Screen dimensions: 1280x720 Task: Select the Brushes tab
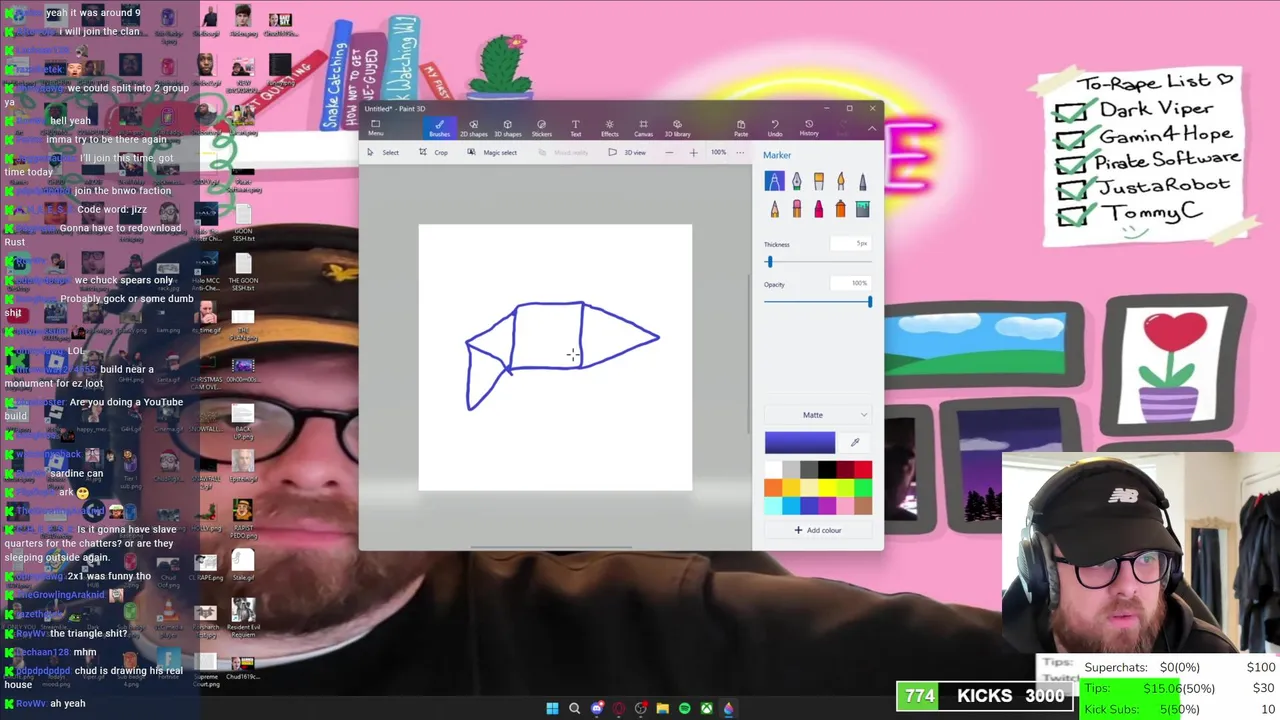(x=439, y=128)
